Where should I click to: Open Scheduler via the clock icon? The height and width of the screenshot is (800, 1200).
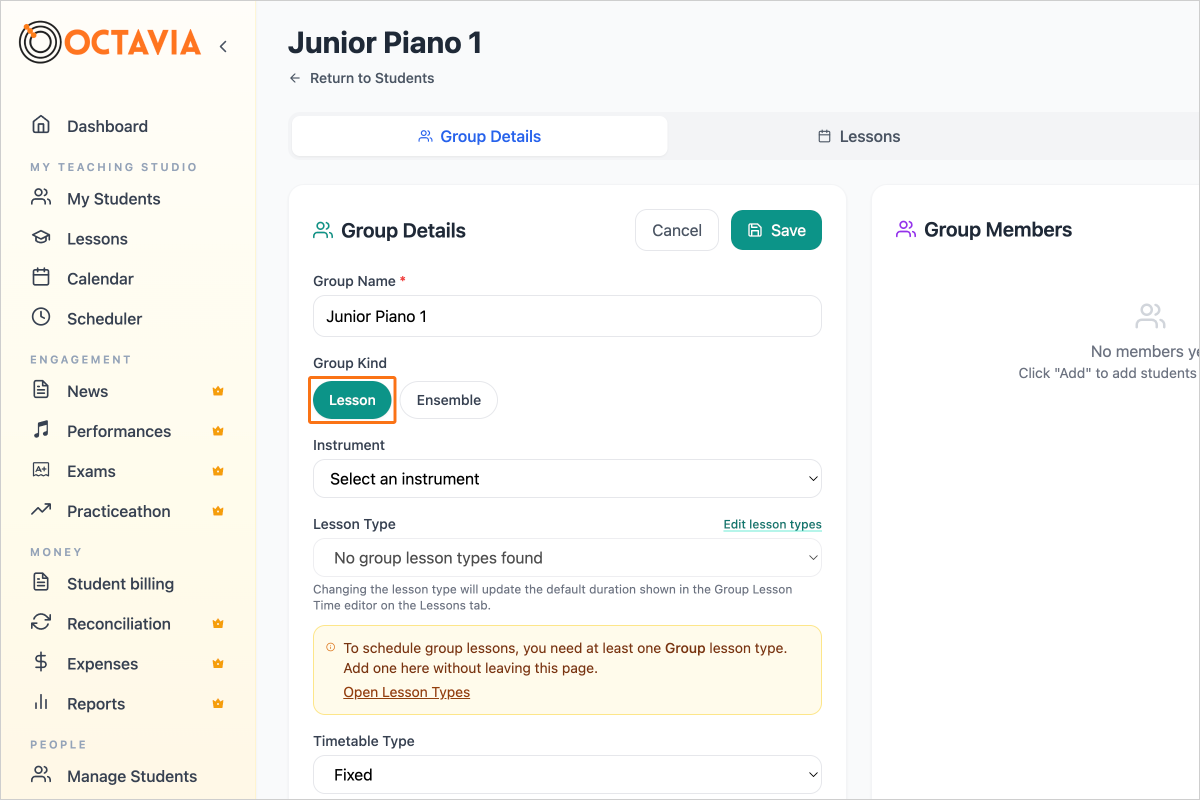click(x=41, y=318)
